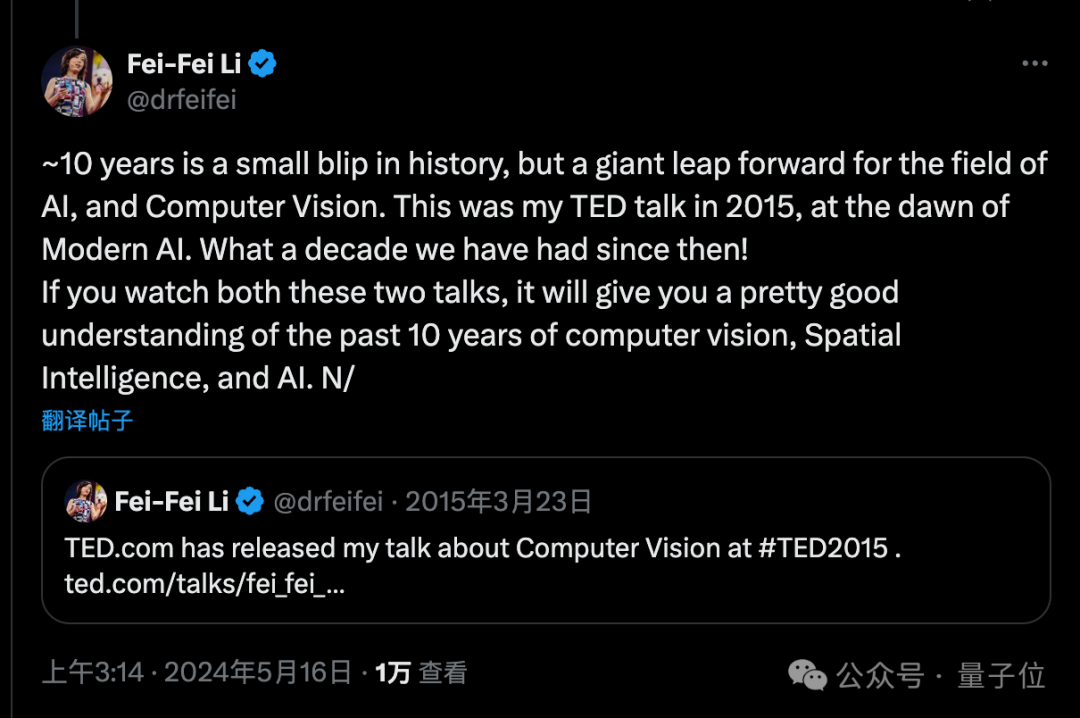Click the main tweet body text
Viewport: 1080px width, 718px height.
pyautogui.click(x=544, y=271)
